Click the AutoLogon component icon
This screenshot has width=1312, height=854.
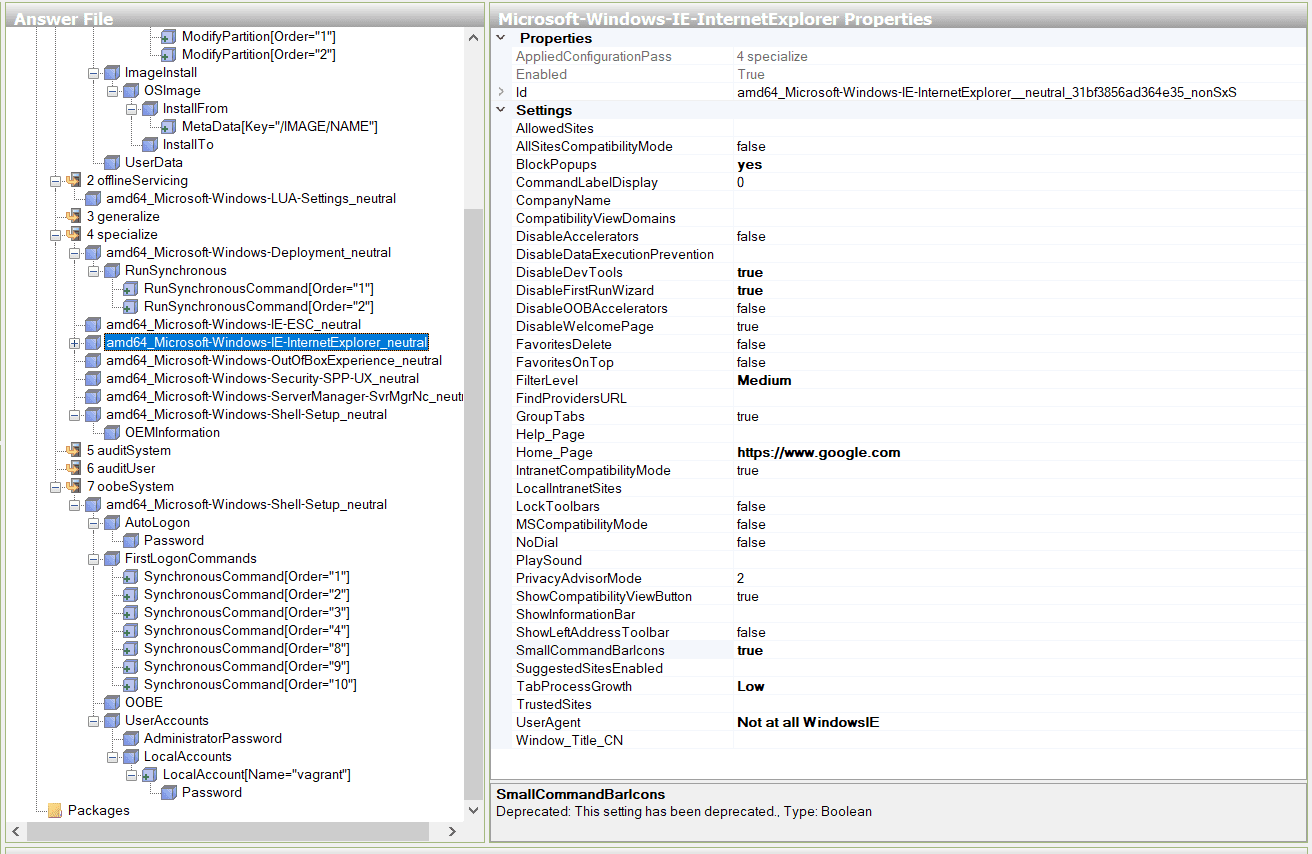click(x=112, y=522)
